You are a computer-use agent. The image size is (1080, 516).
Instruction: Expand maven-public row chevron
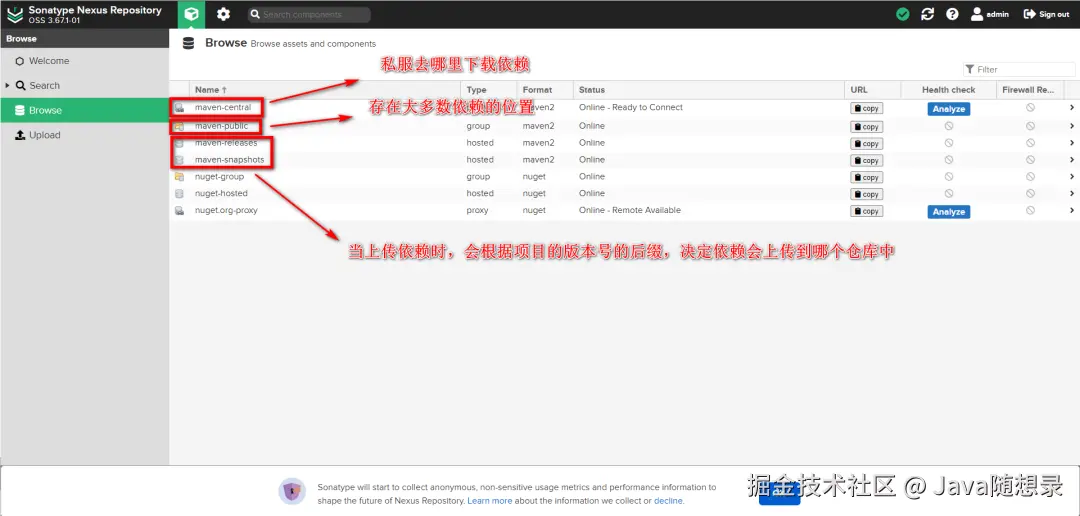click(x=1072, y=126)
